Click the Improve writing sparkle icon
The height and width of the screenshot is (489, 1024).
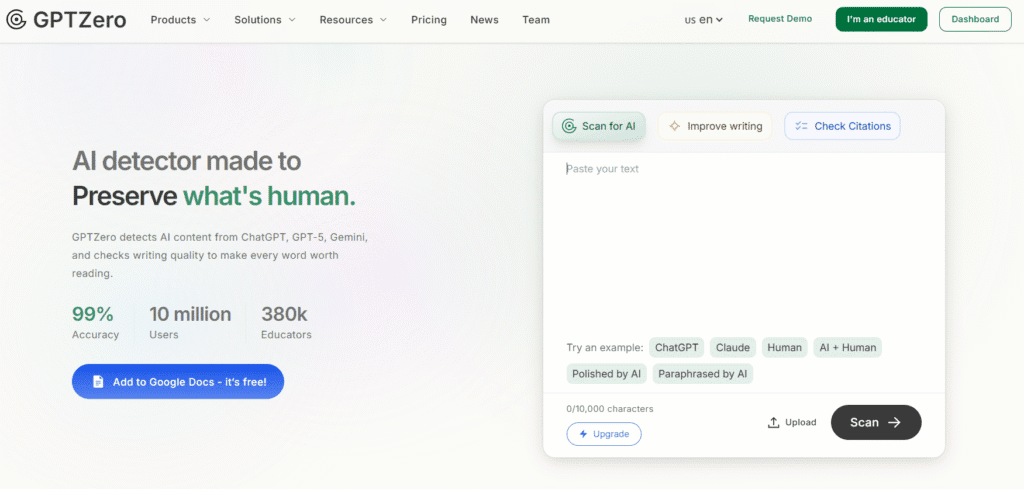click(x=675, y=126)
